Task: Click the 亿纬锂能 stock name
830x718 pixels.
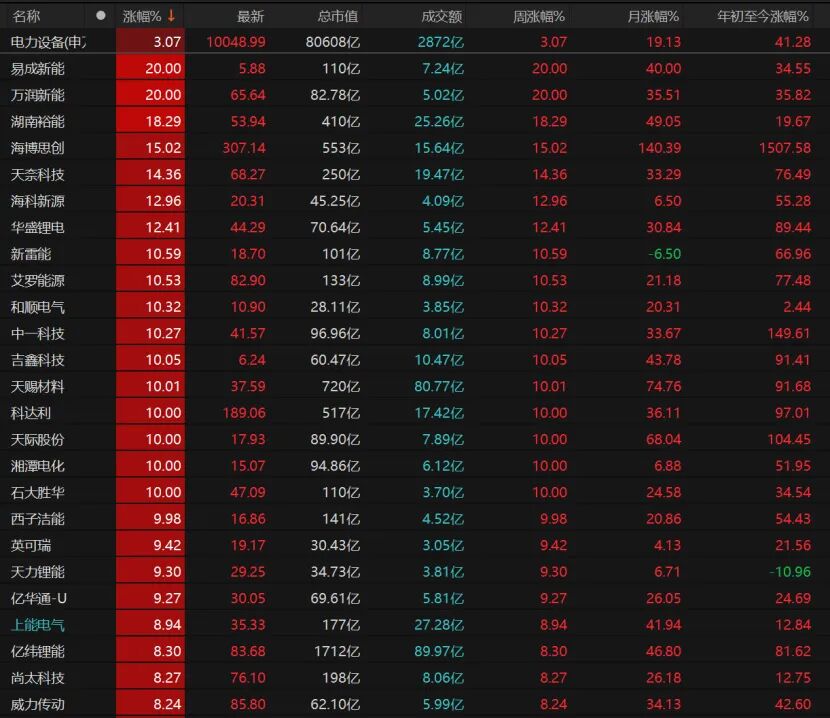Action: (38, 651)
